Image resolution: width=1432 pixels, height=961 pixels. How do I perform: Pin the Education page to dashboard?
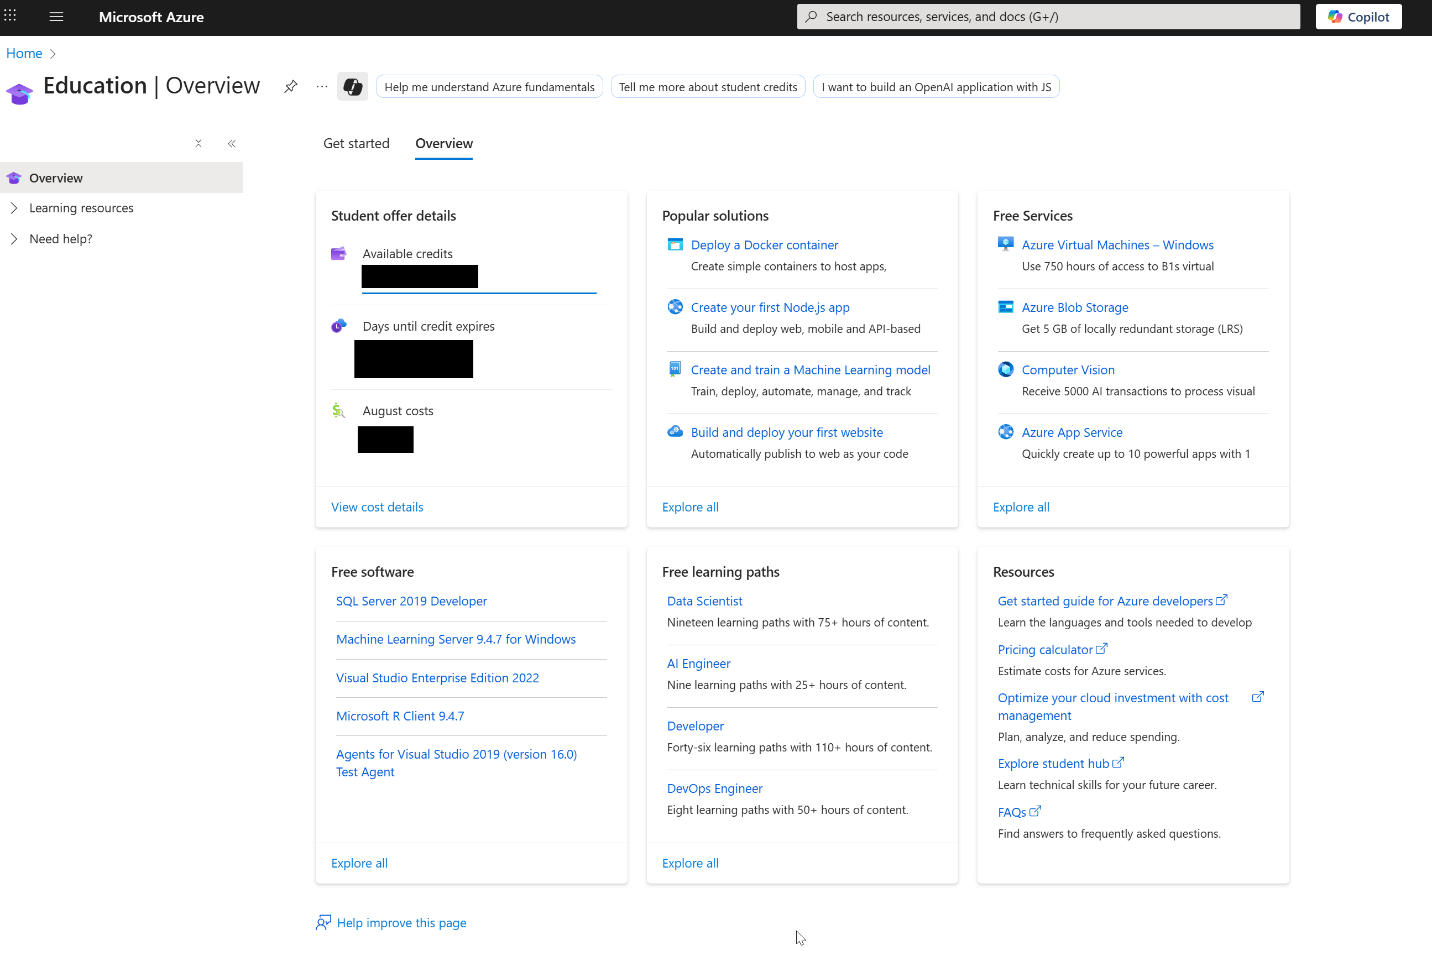pyautogui.click(x=290, y=86)
